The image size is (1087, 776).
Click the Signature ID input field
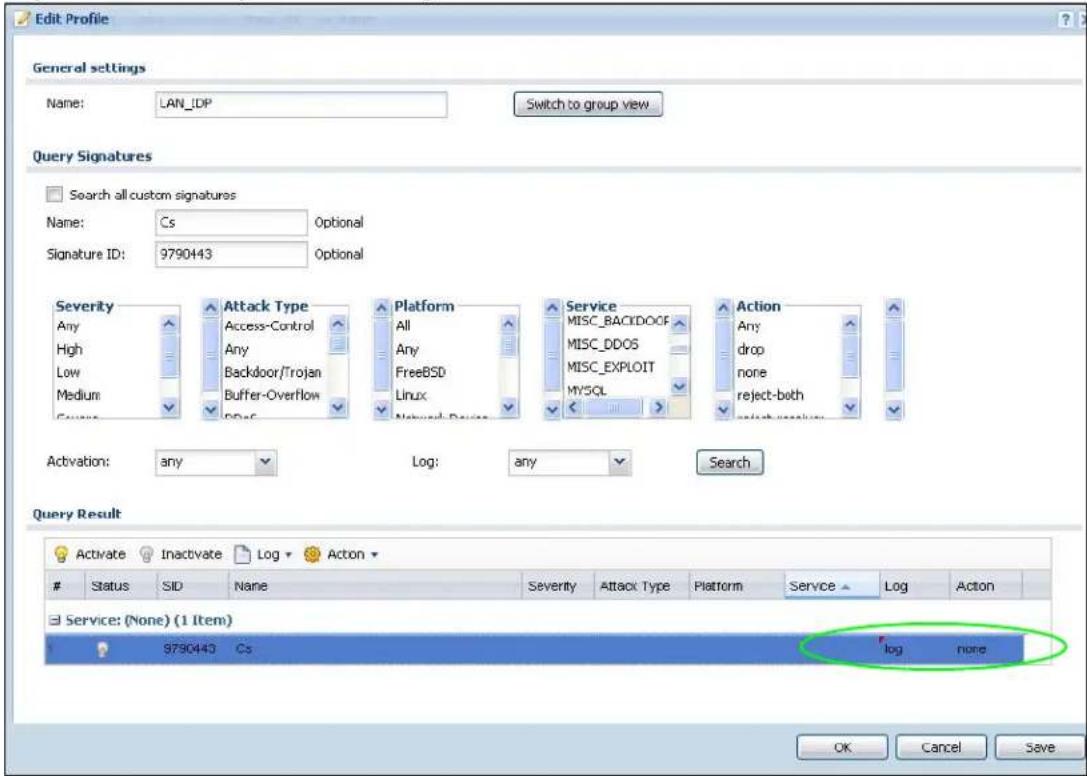click(x=231, y=254)
